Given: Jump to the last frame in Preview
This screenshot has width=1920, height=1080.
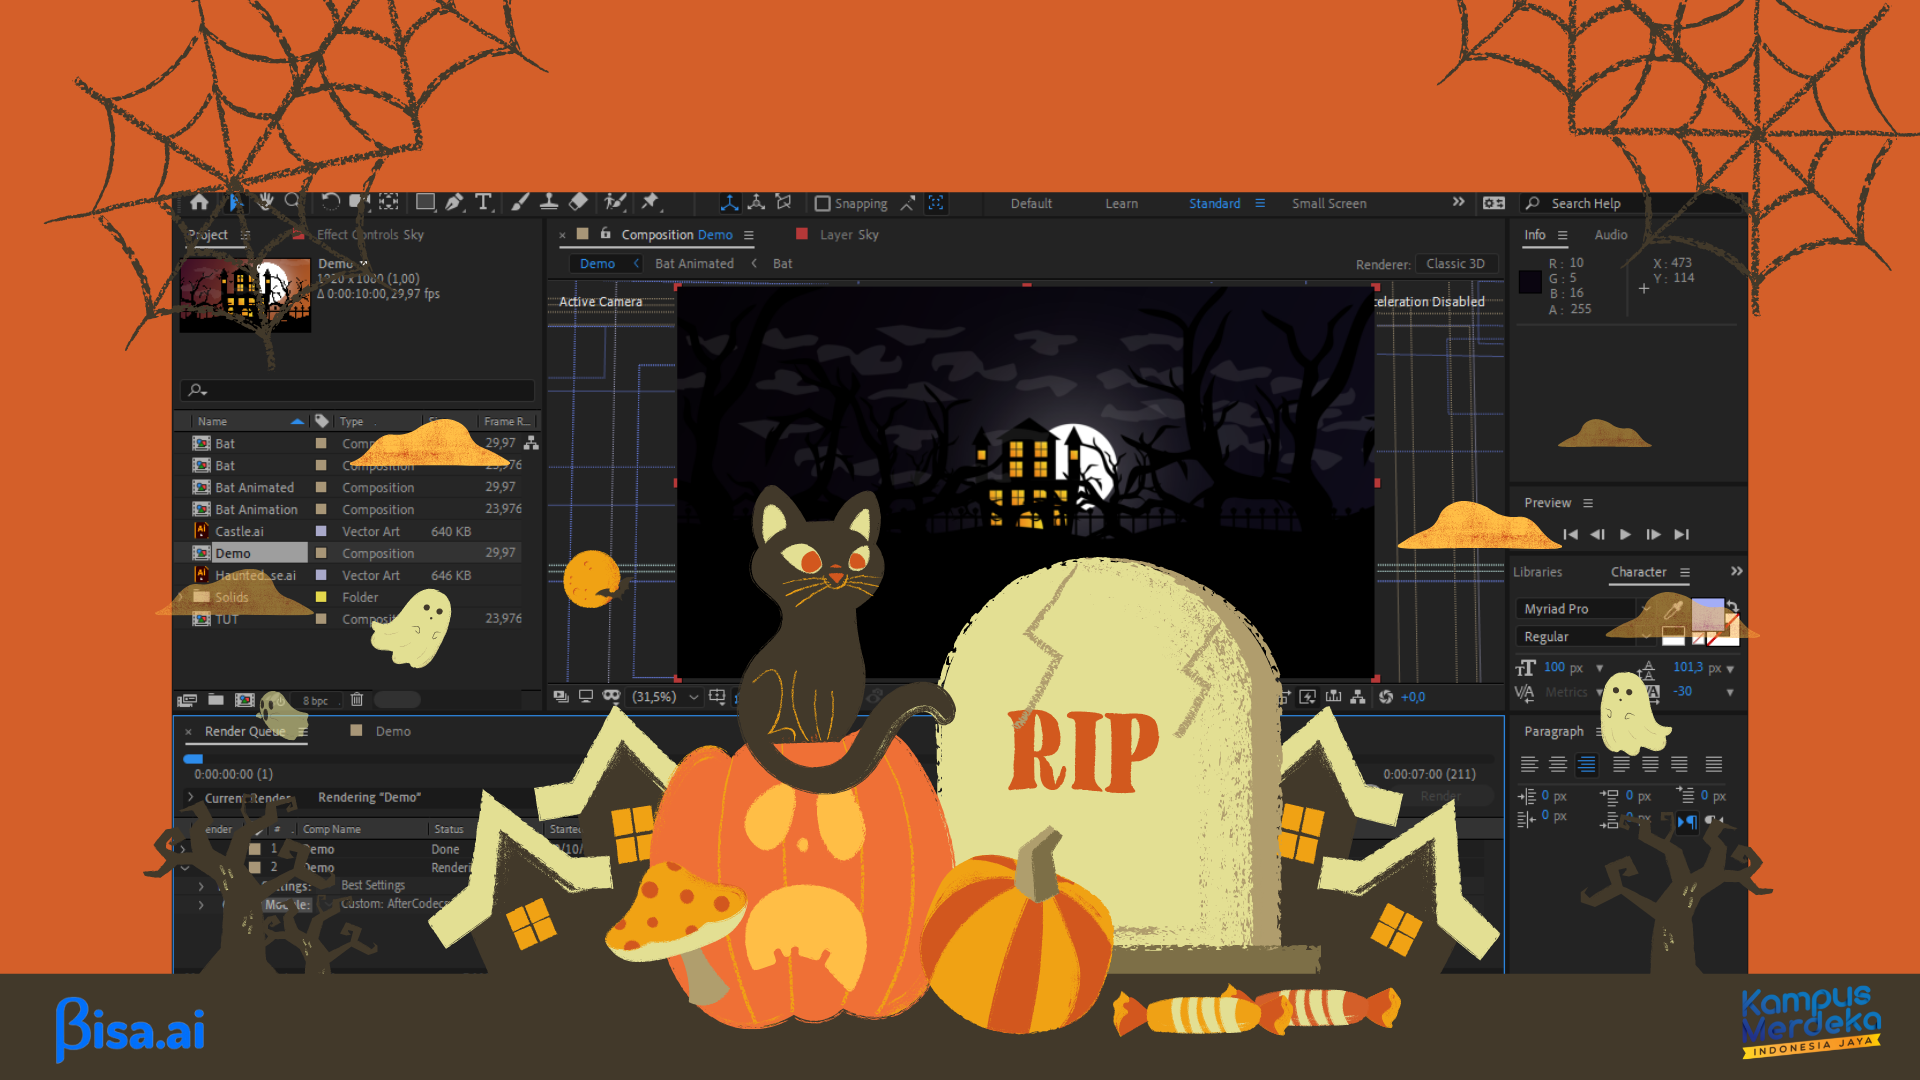Looking at the screenshot, I should [1681, 535].
